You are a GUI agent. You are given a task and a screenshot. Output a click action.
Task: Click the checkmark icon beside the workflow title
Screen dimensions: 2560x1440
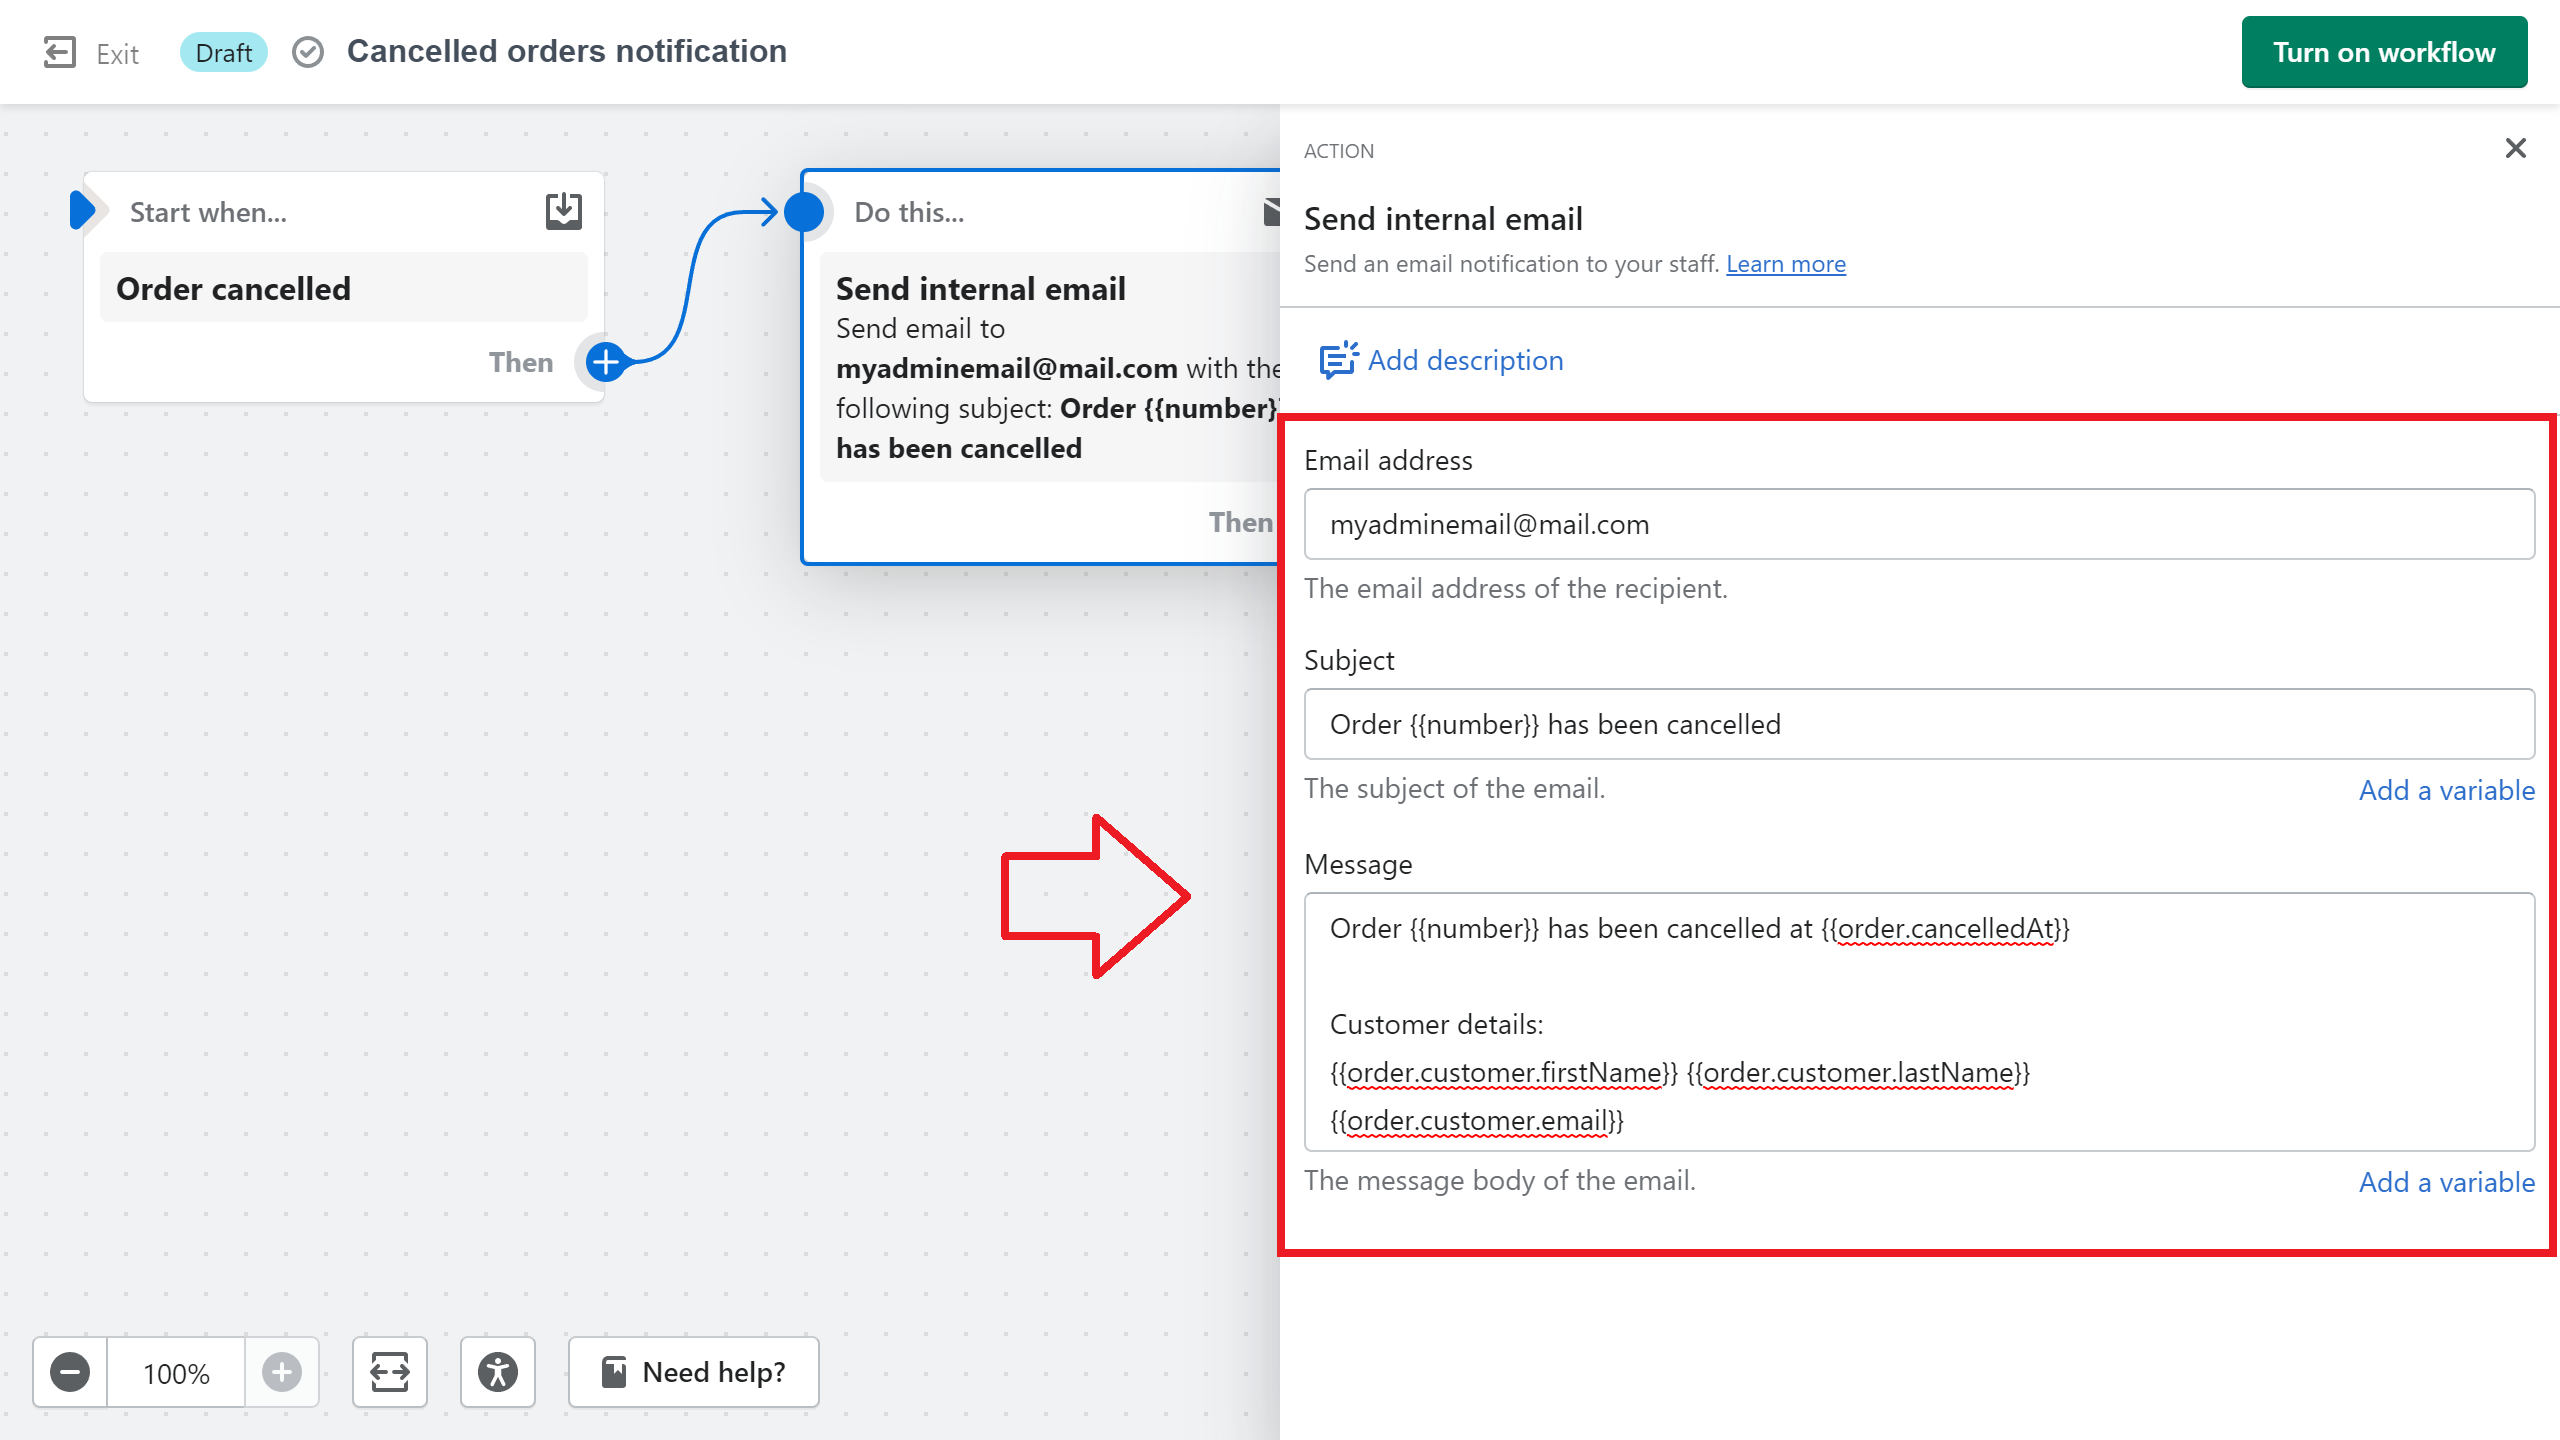(308, 52)
